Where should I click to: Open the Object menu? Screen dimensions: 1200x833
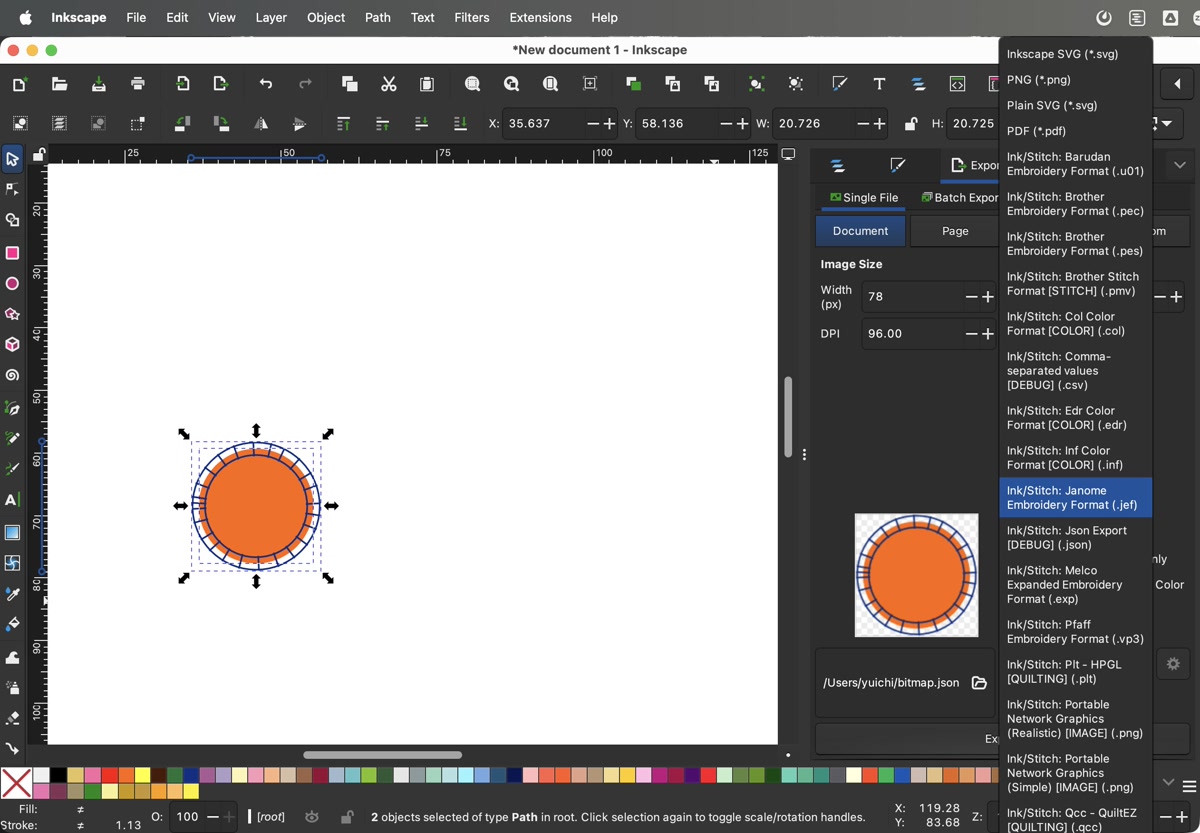(x=326, y=17)
